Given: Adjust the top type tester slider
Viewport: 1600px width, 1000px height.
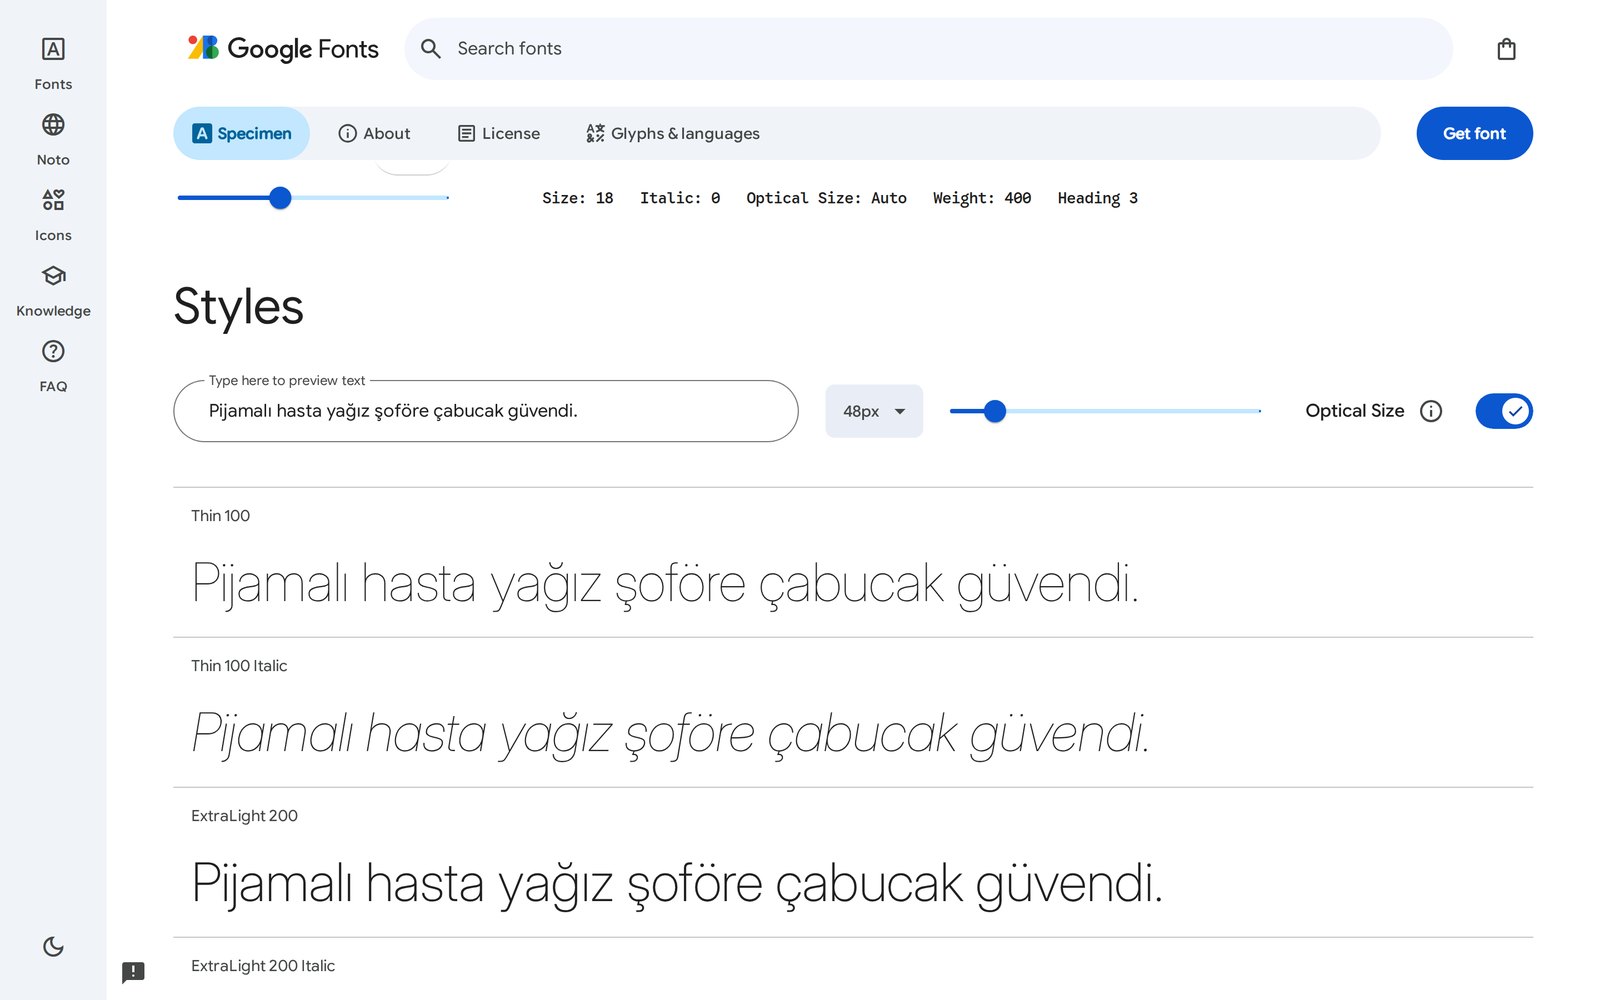Looking at the screenshot, I should 313,198.
